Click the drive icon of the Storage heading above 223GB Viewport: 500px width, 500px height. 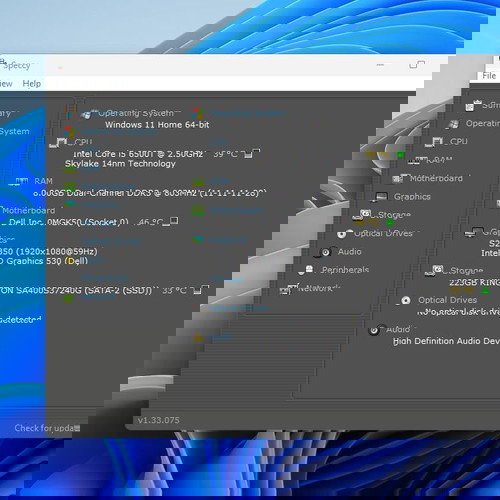coord(434,270)
